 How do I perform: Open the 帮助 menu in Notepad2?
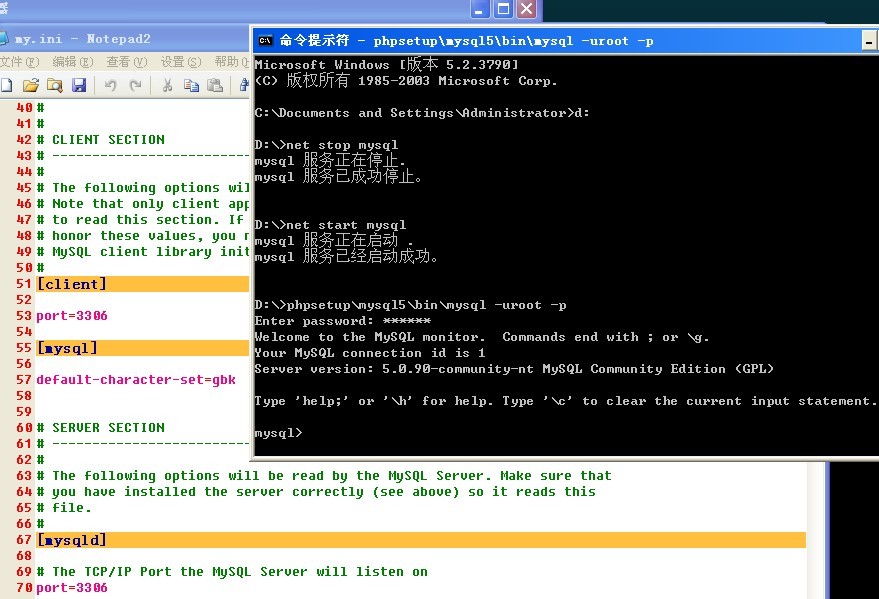coord(231,61)
